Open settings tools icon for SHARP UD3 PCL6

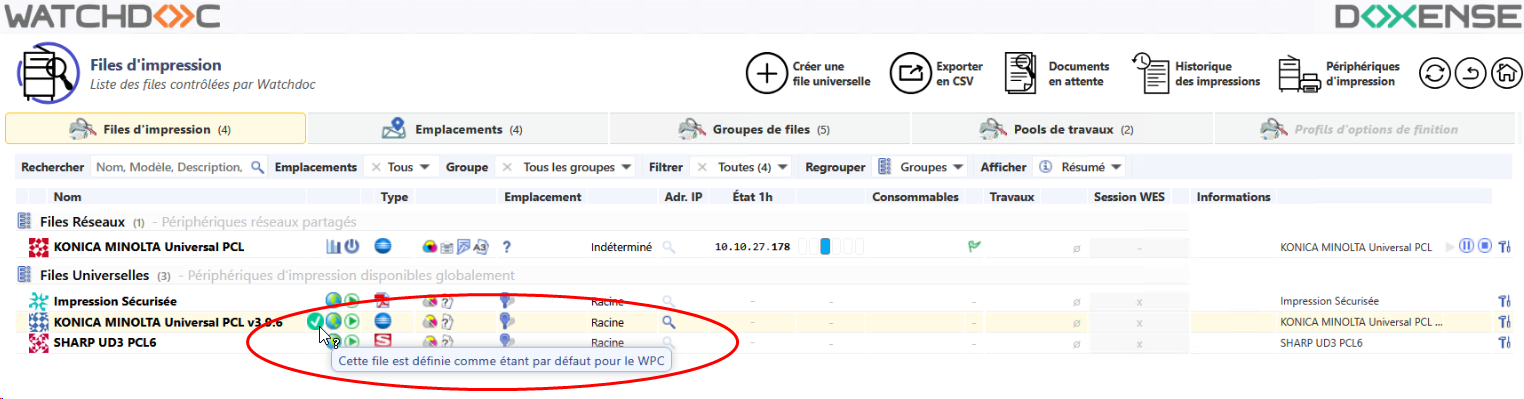[1505, 343]
